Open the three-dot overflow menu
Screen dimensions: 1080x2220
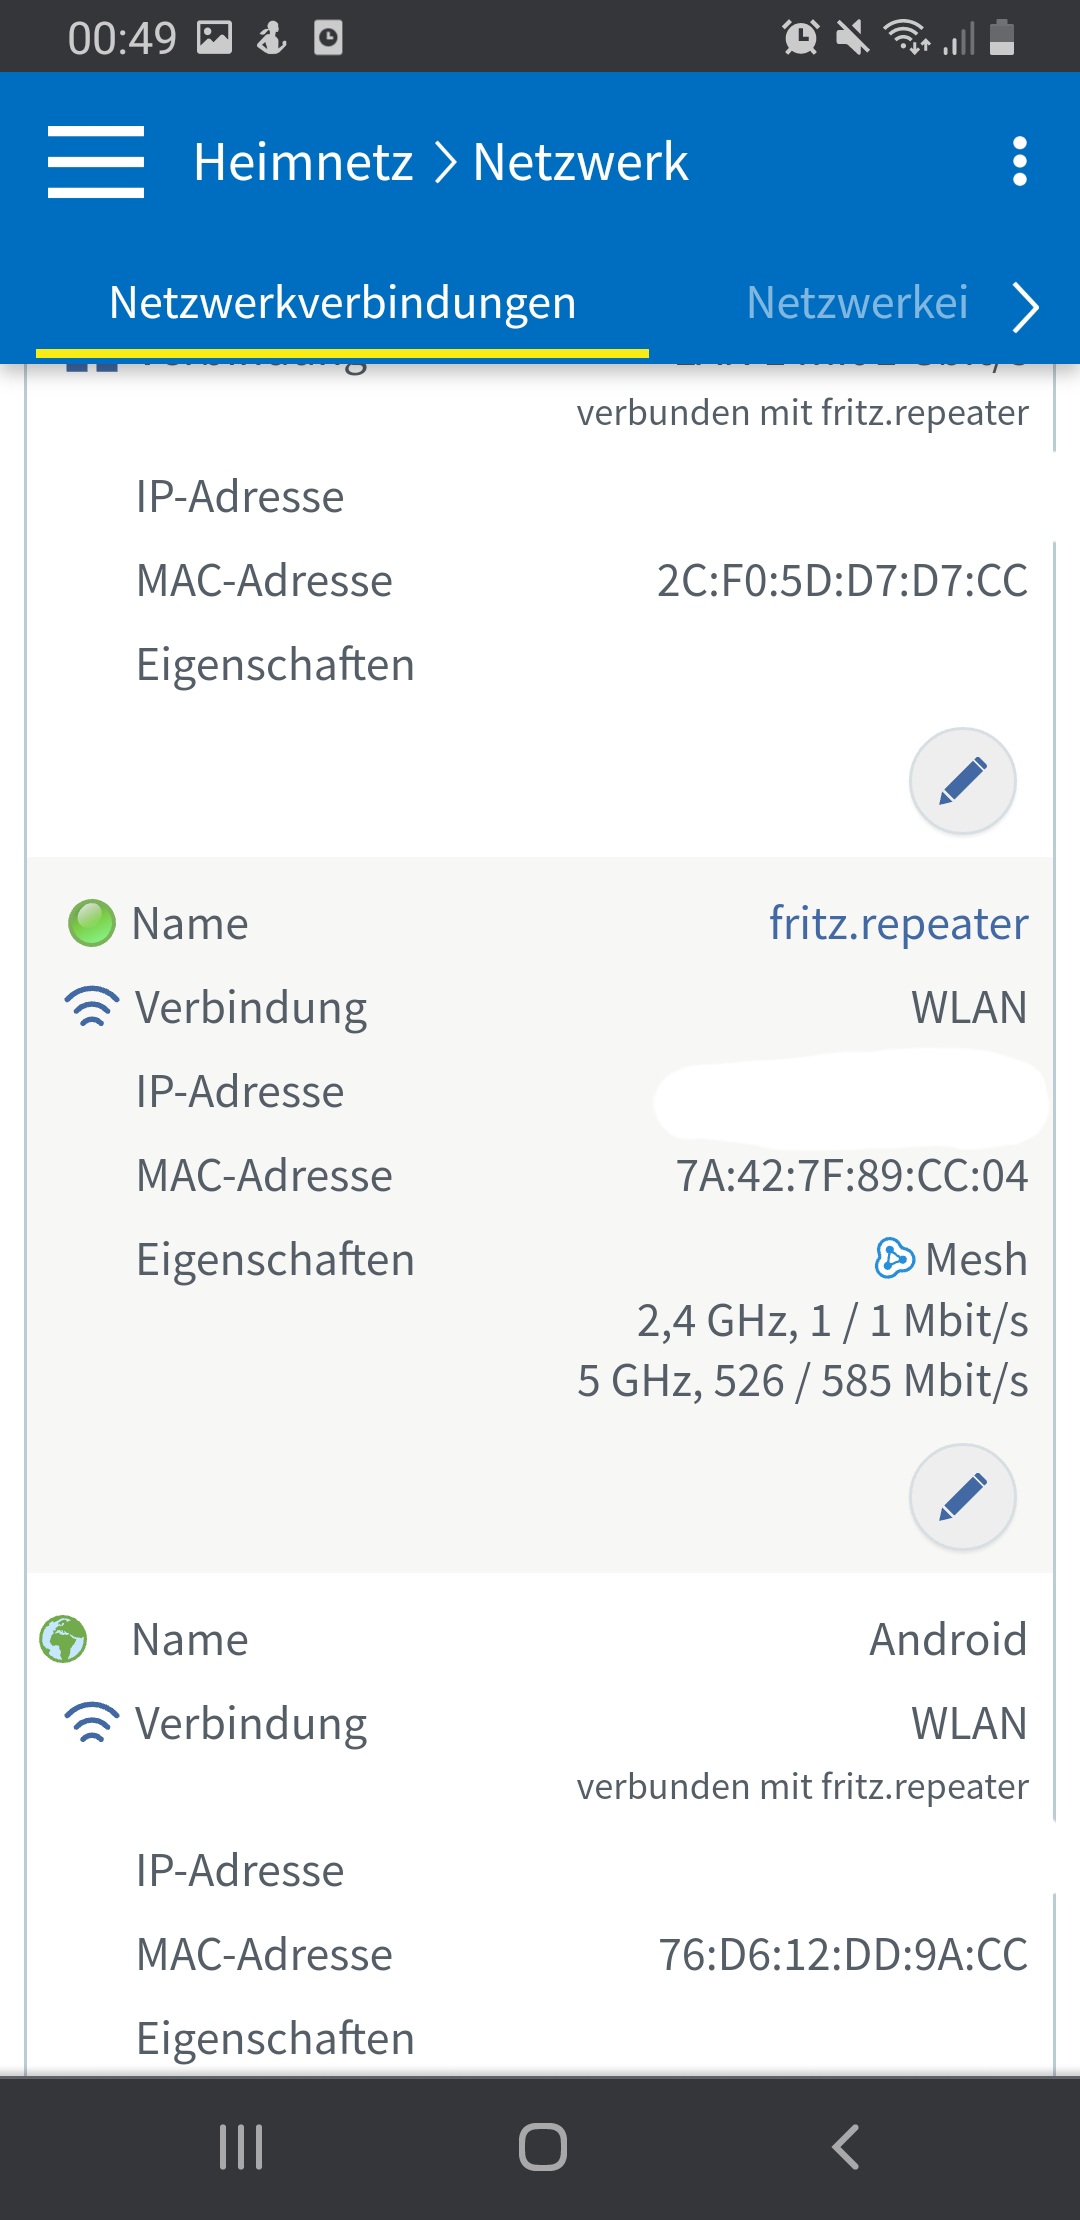pos(1019,162)
